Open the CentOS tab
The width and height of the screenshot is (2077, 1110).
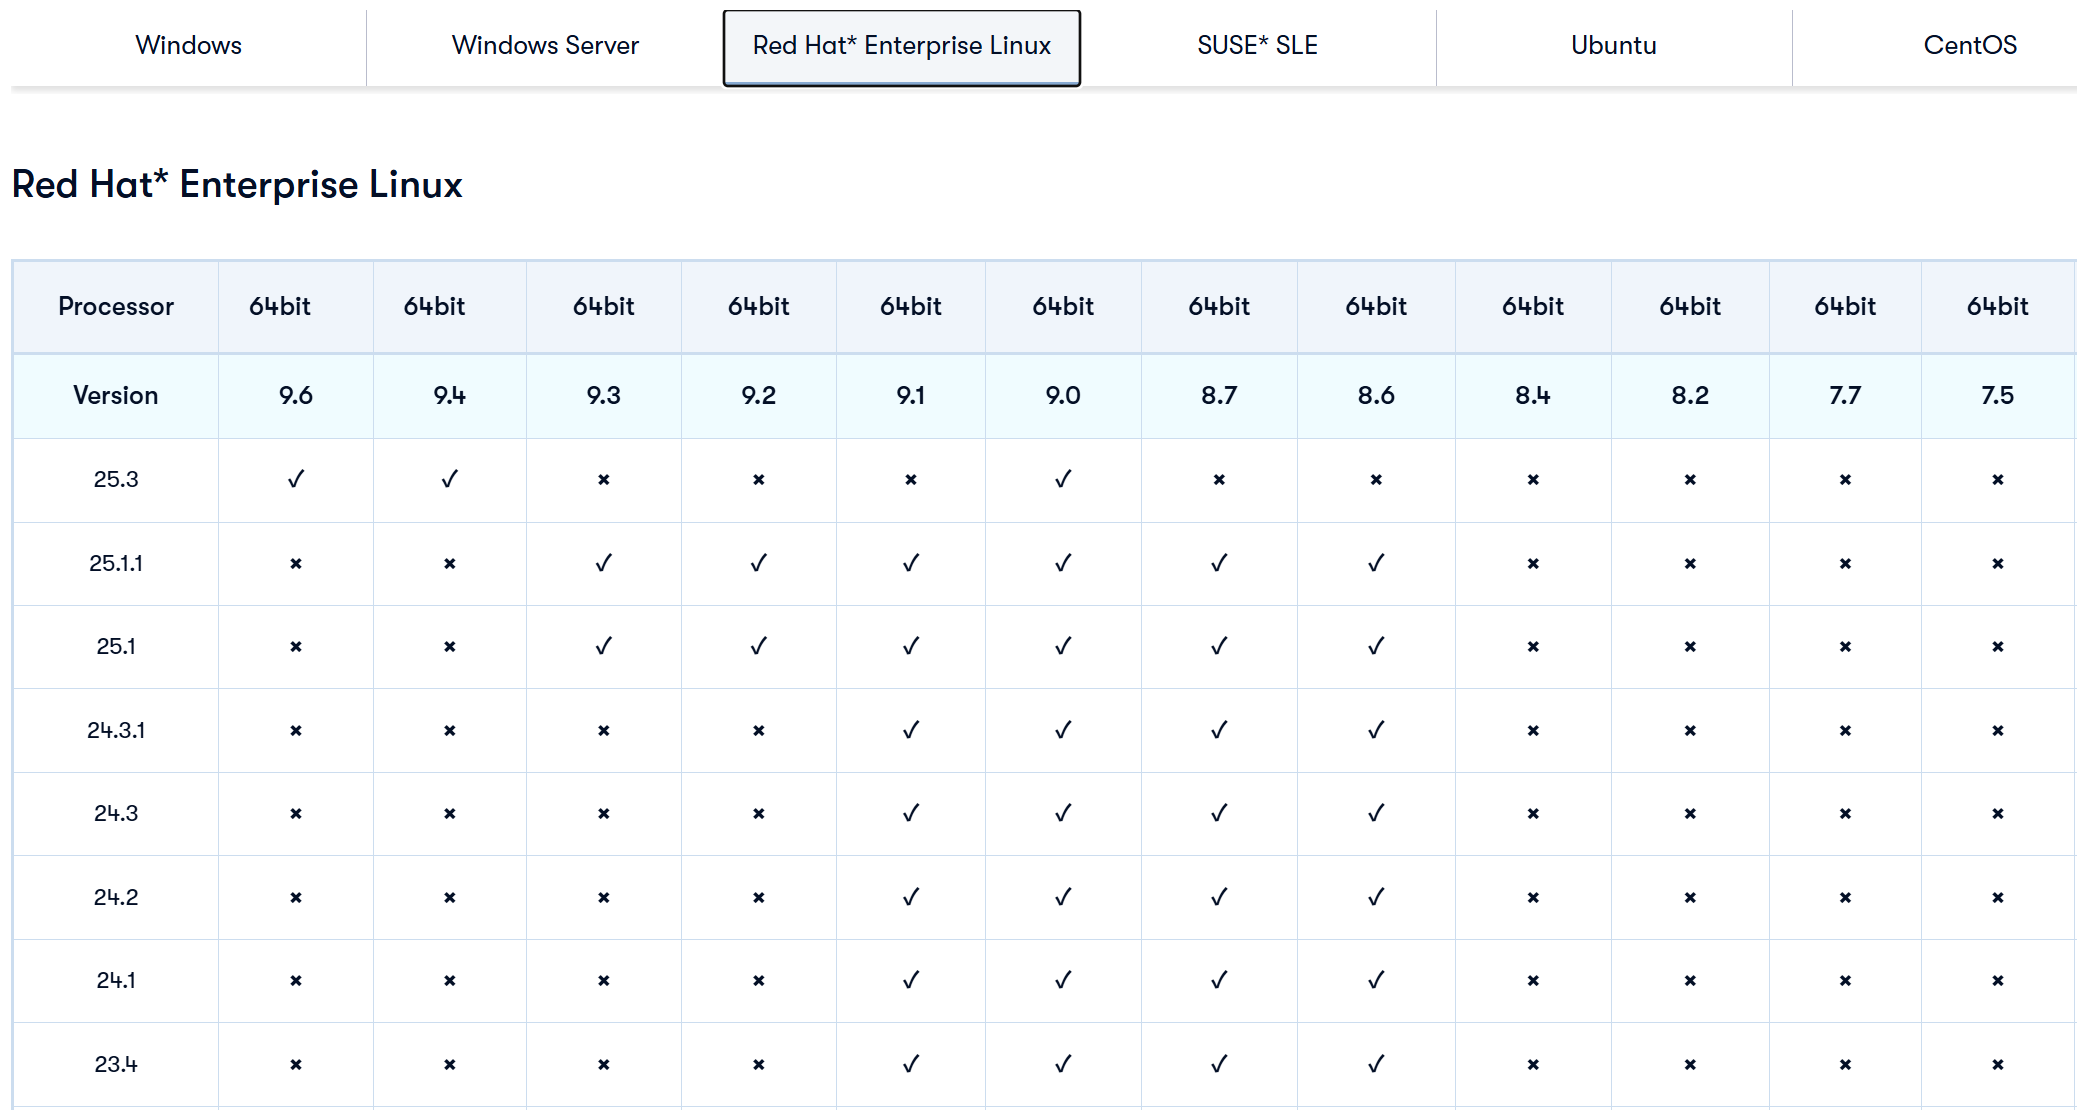click(1969, 45)
